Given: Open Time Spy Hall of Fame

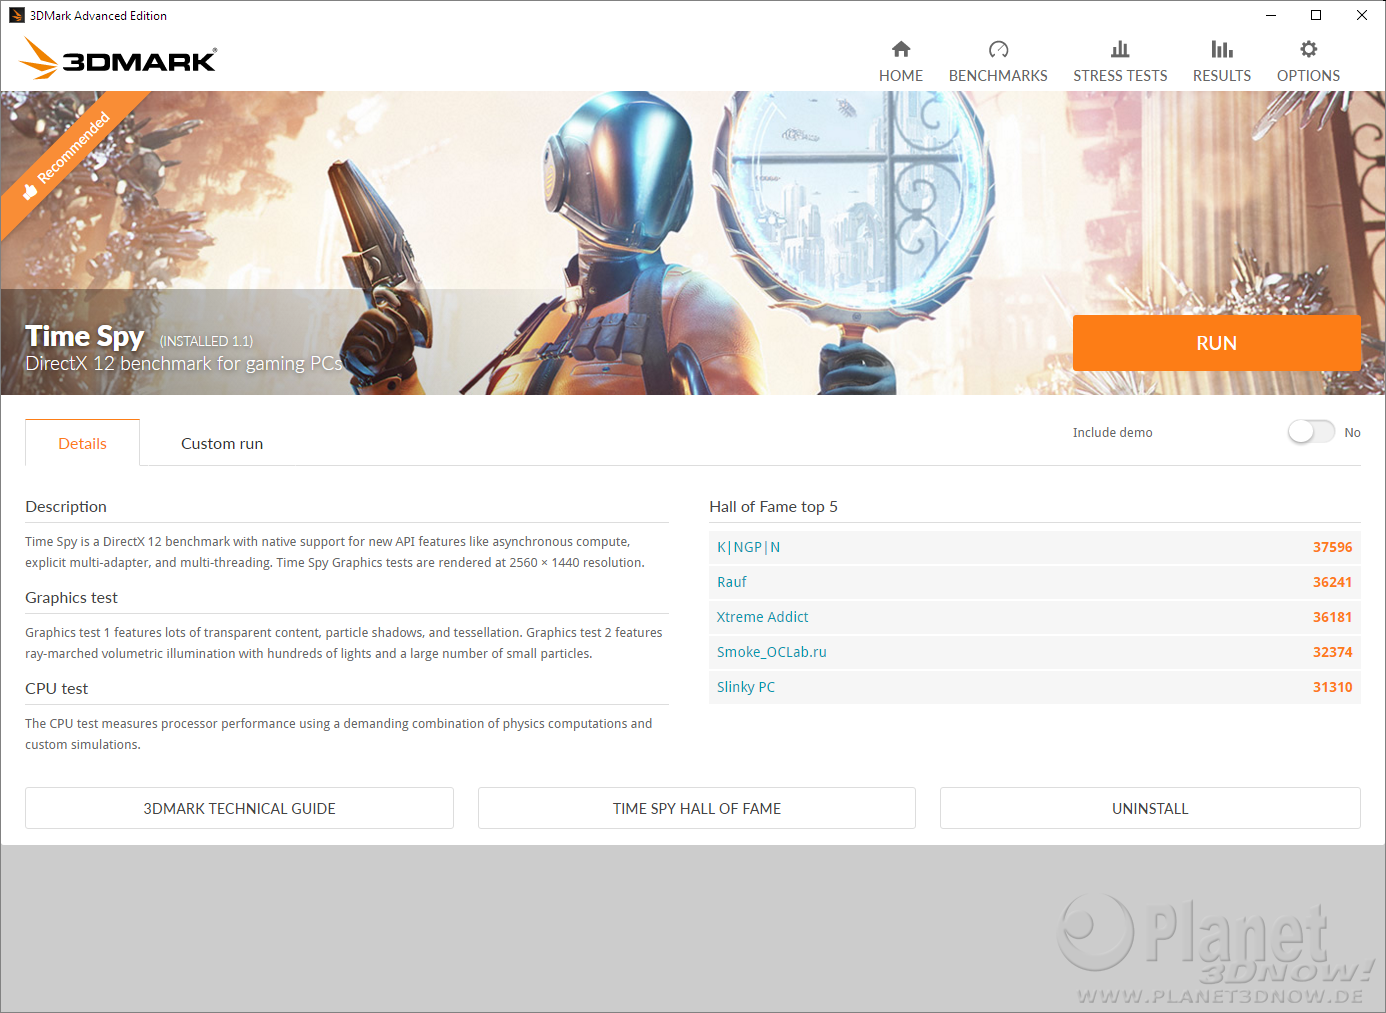Looking at the screenshot, I should pyautogui.click(x=697, y=808).
